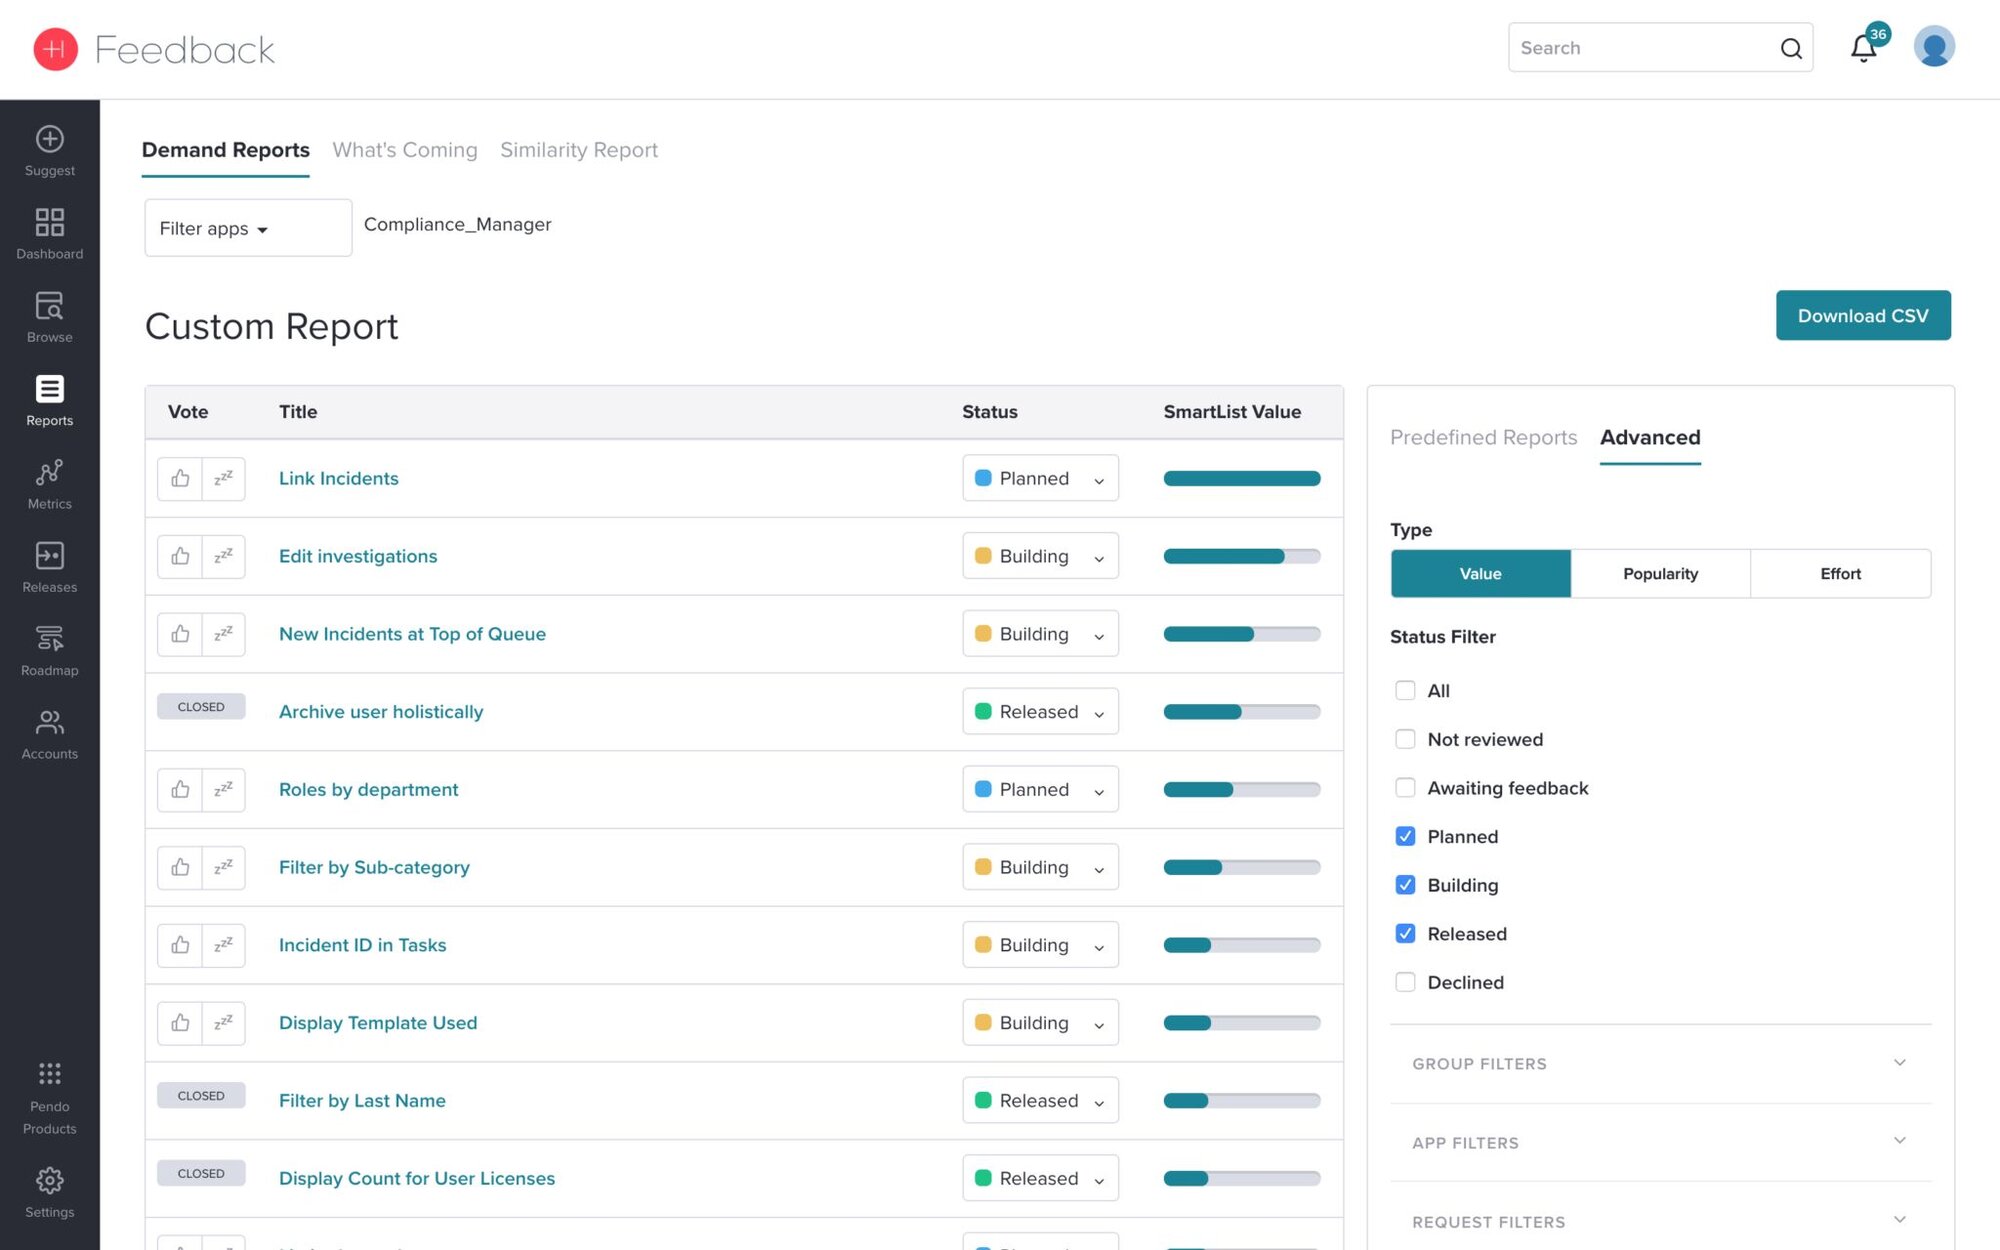Upvote New Incidents at Top of Queue

[x=180, y=634]
